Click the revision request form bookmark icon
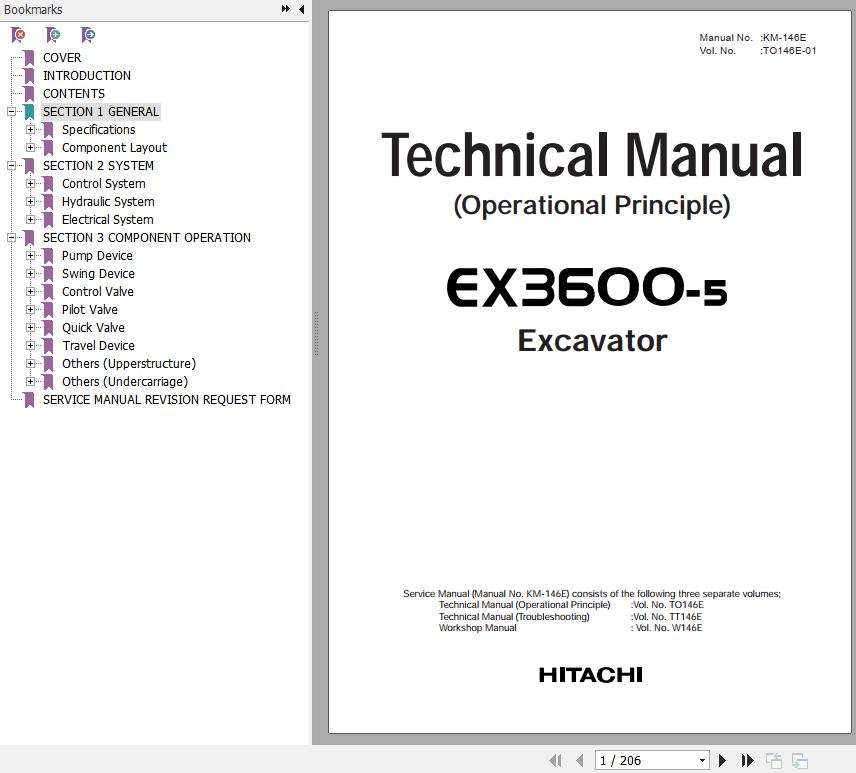The height and width of the screenshot is (773, 856). (29, 400)
